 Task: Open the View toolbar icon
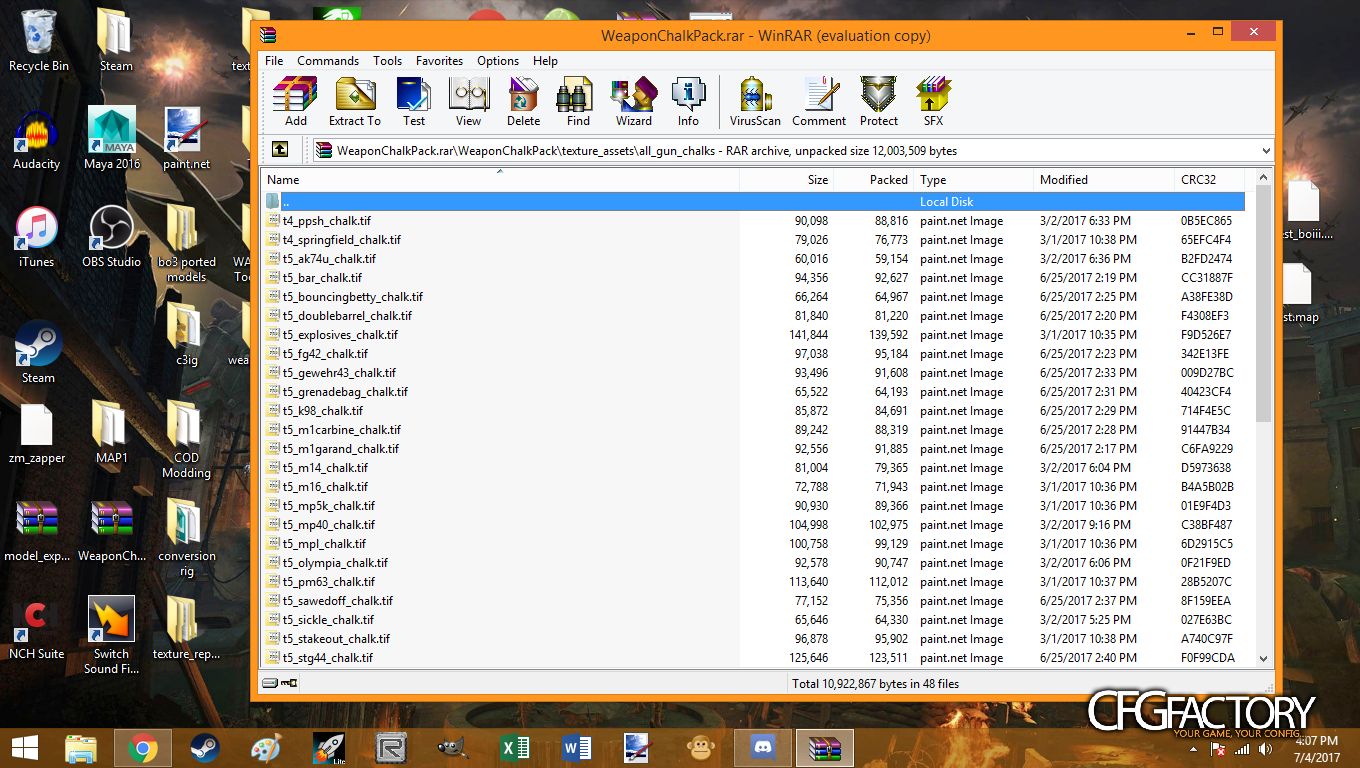coord(468,101)
